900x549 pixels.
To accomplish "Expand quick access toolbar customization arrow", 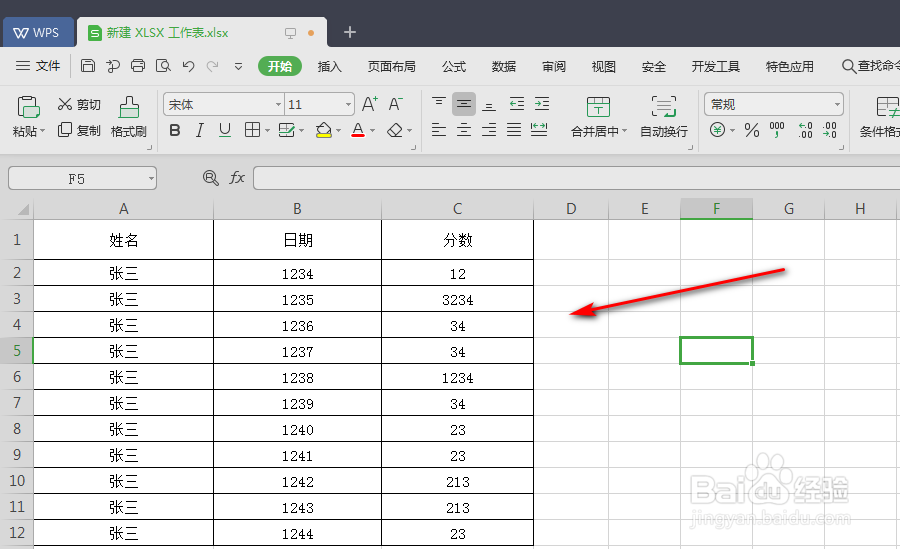I will 238,67.
